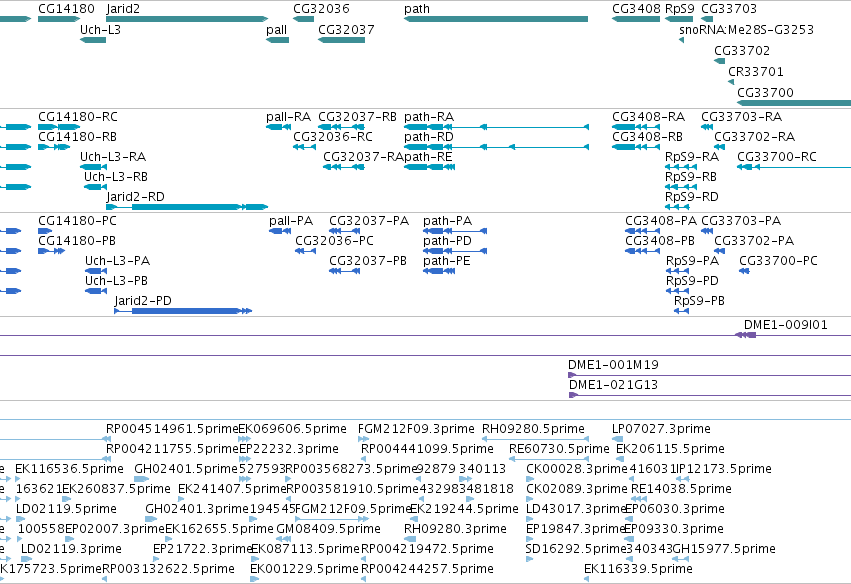Open protein Uch-L3-PA label
Viewport: 851px width, 584px height.
(x=117, y=261)
